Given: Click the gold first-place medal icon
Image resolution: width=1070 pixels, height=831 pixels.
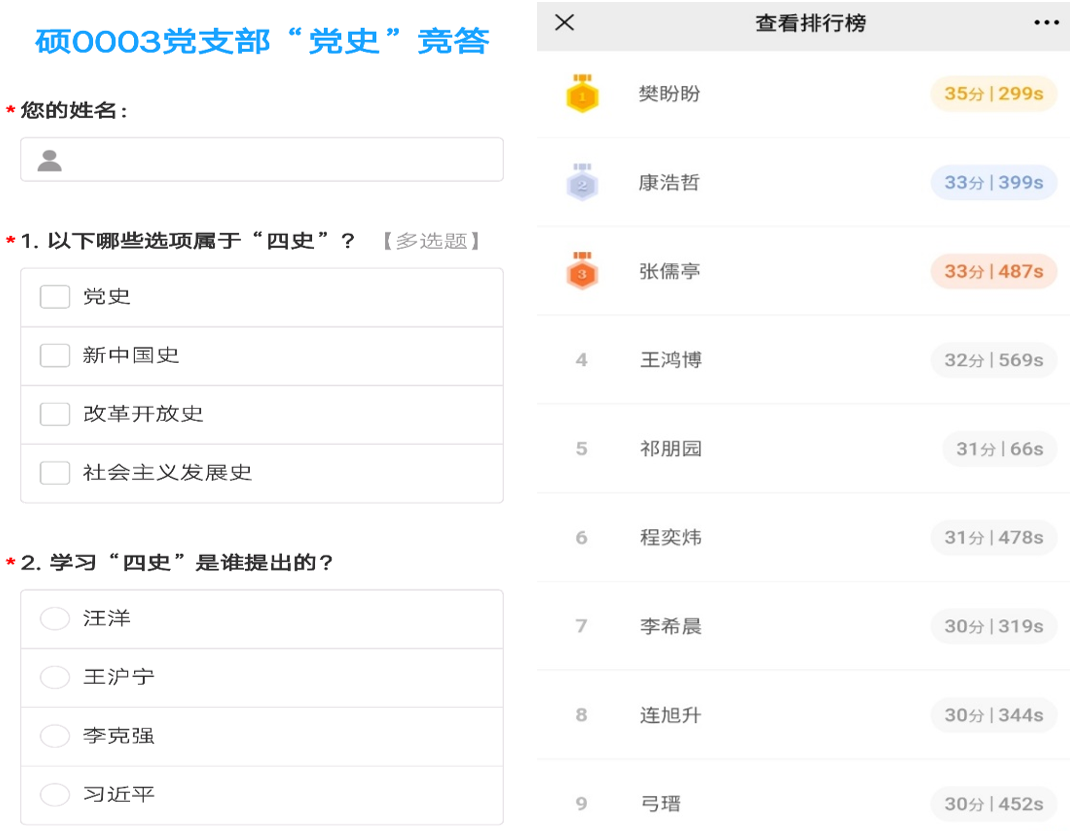Looking at the screenshot, I should 582,94.
